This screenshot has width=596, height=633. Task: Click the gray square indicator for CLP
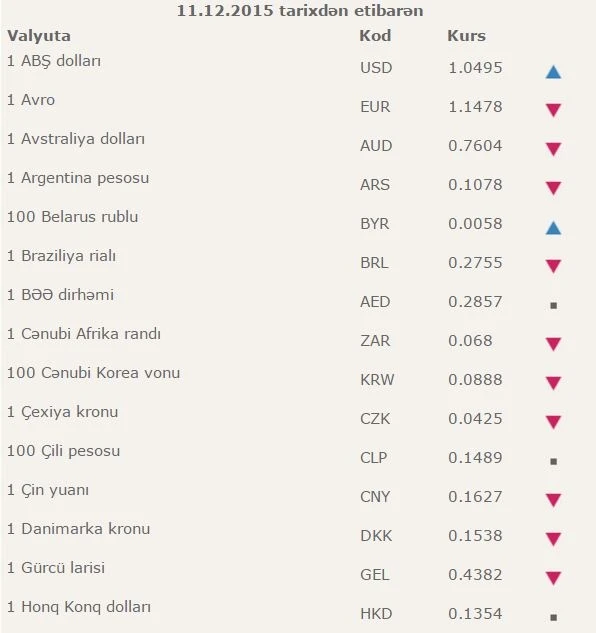click(554, 461)
